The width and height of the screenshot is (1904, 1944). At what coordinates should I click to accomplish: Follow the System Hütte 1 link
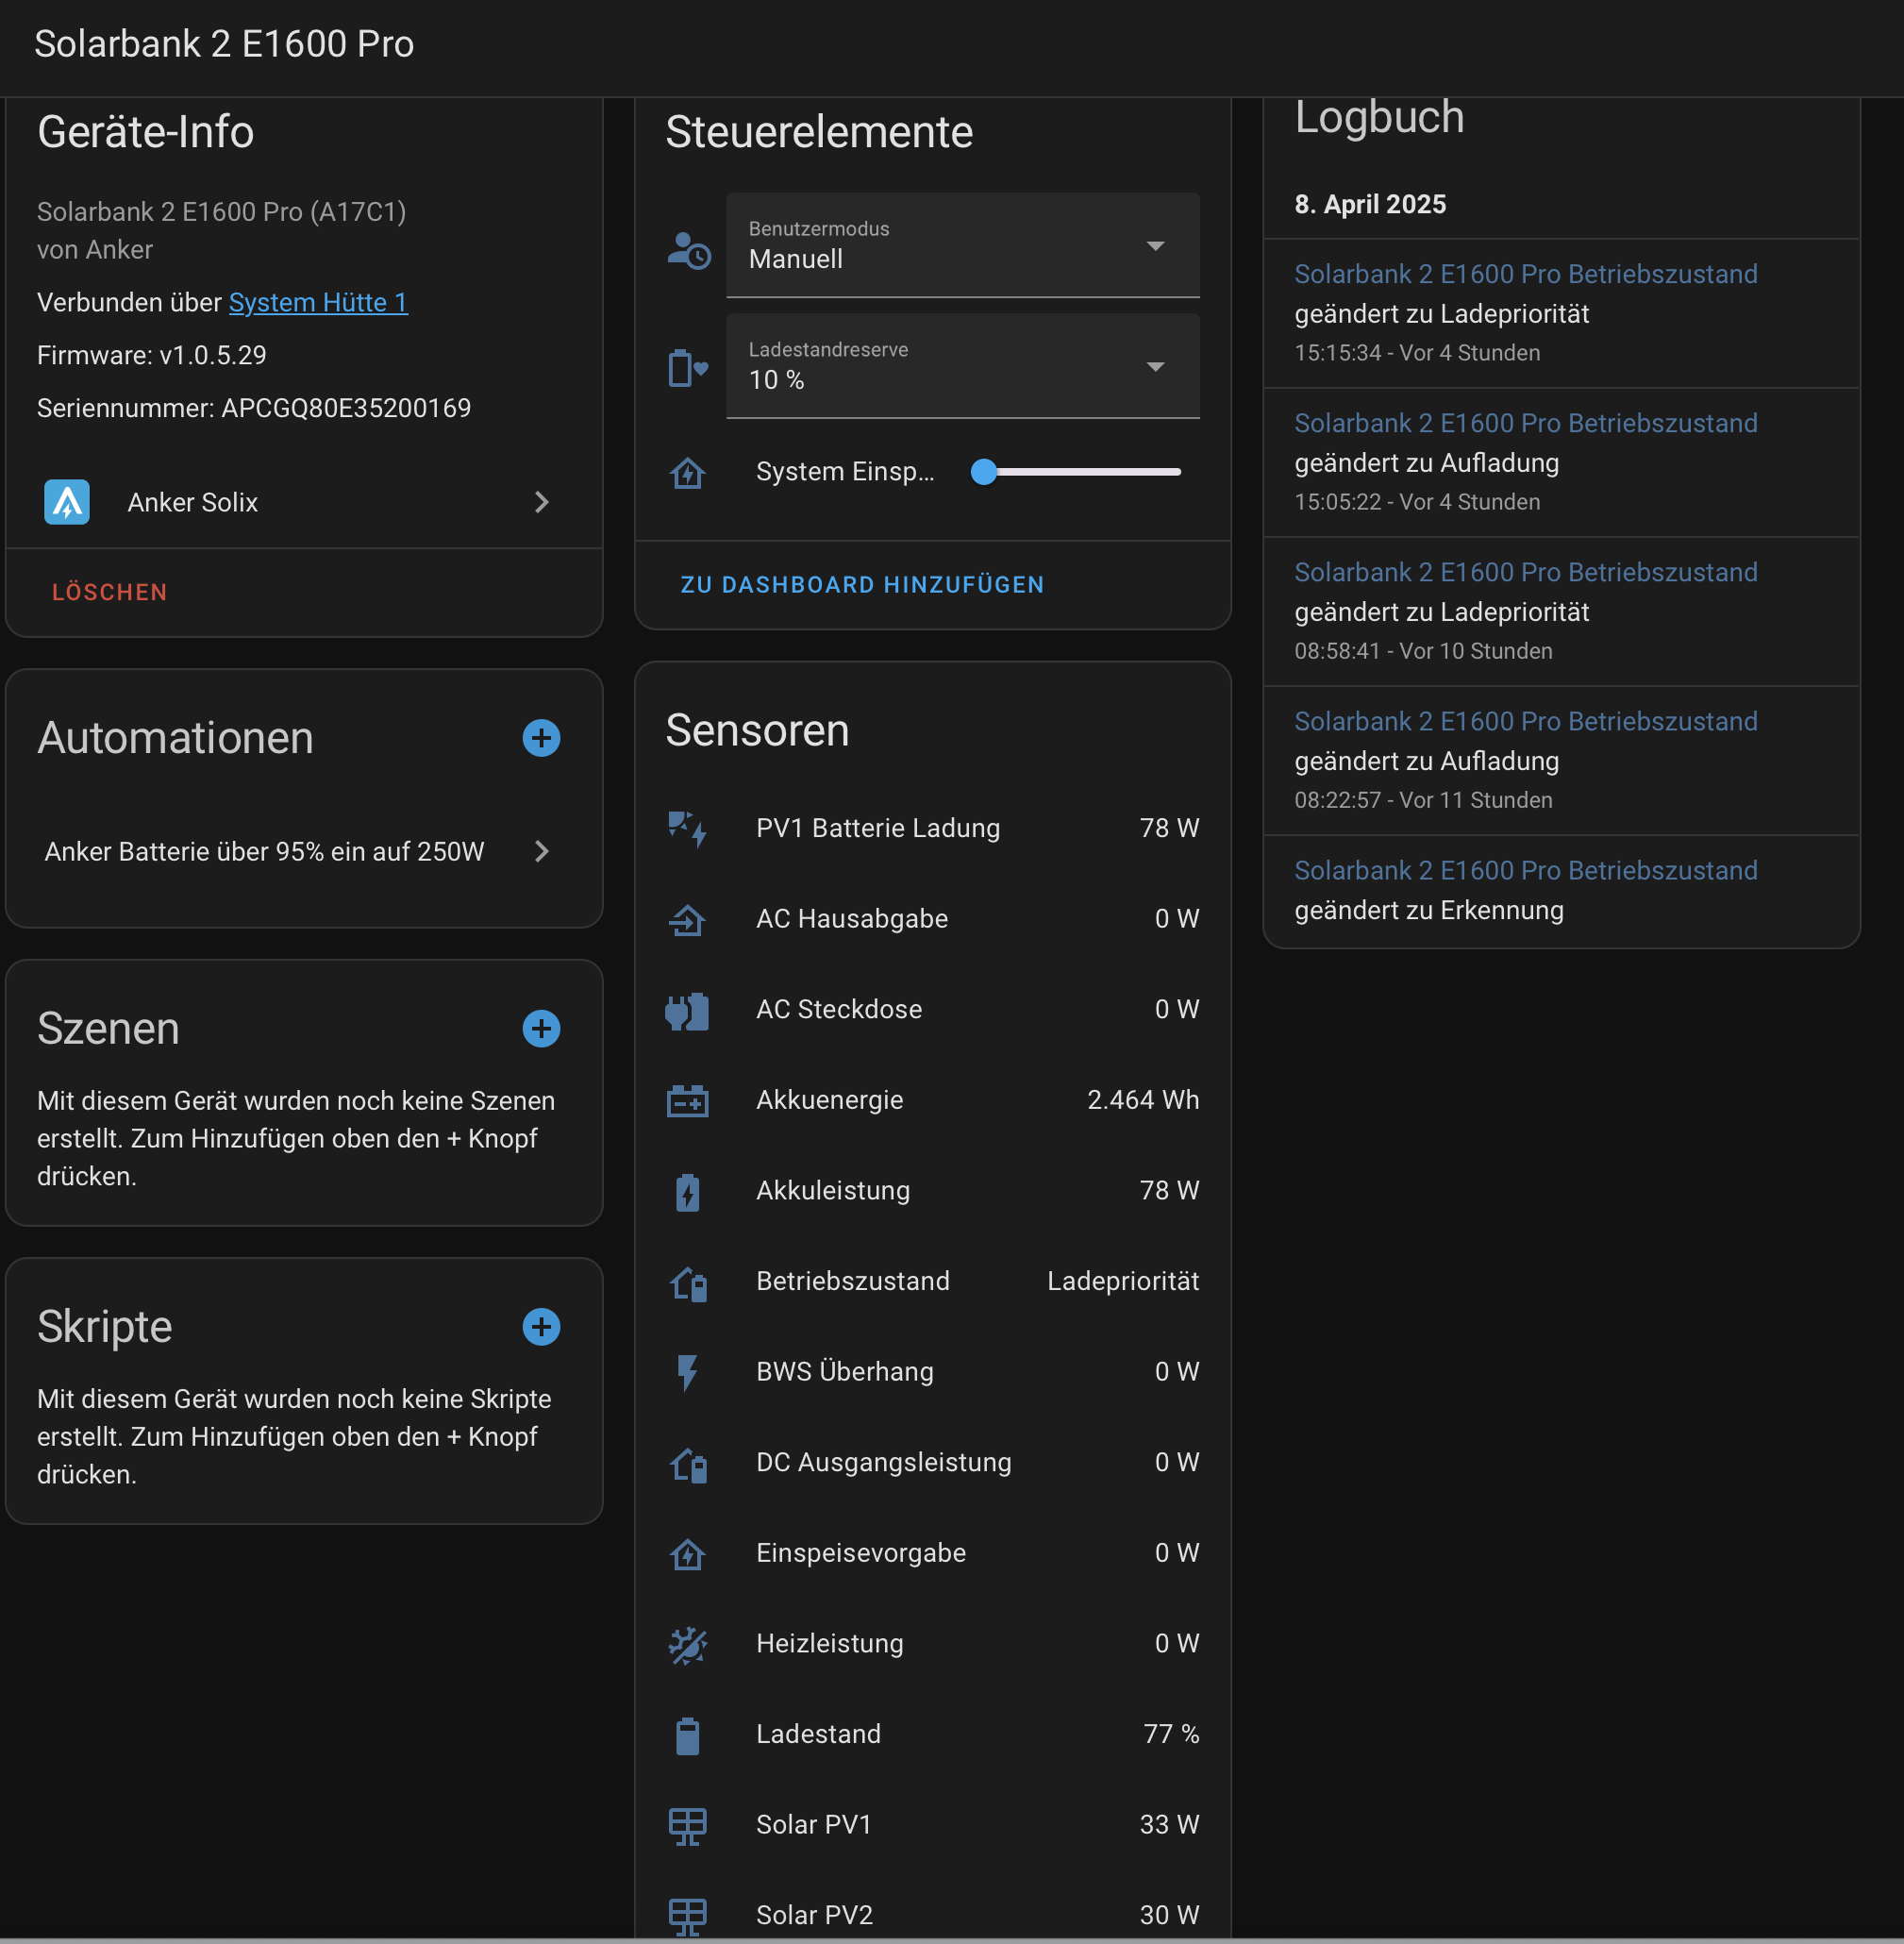(x=318, y=303)
